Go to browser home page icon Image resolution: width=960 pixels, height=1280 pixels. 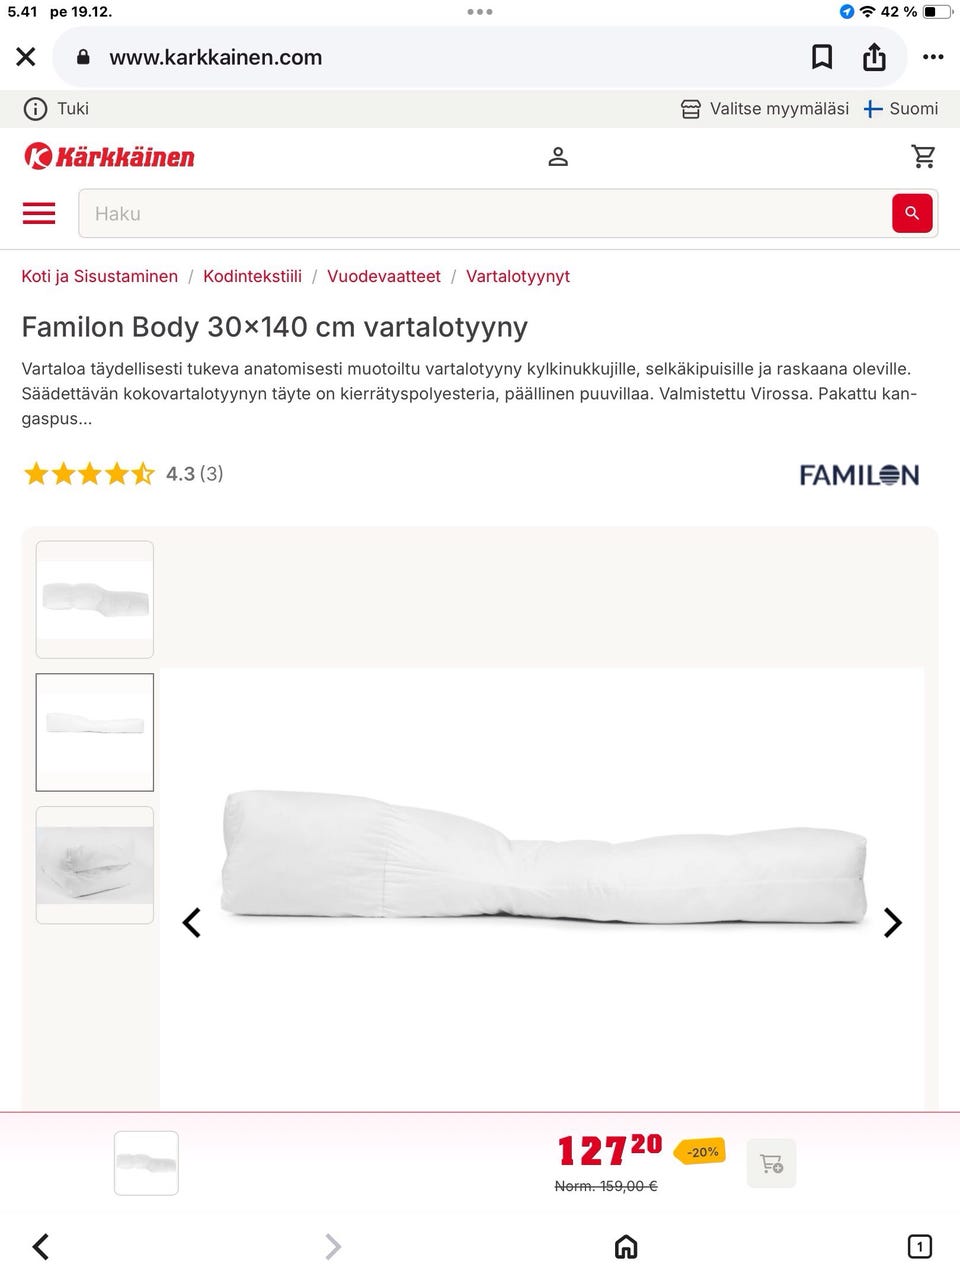[626, 1246]
